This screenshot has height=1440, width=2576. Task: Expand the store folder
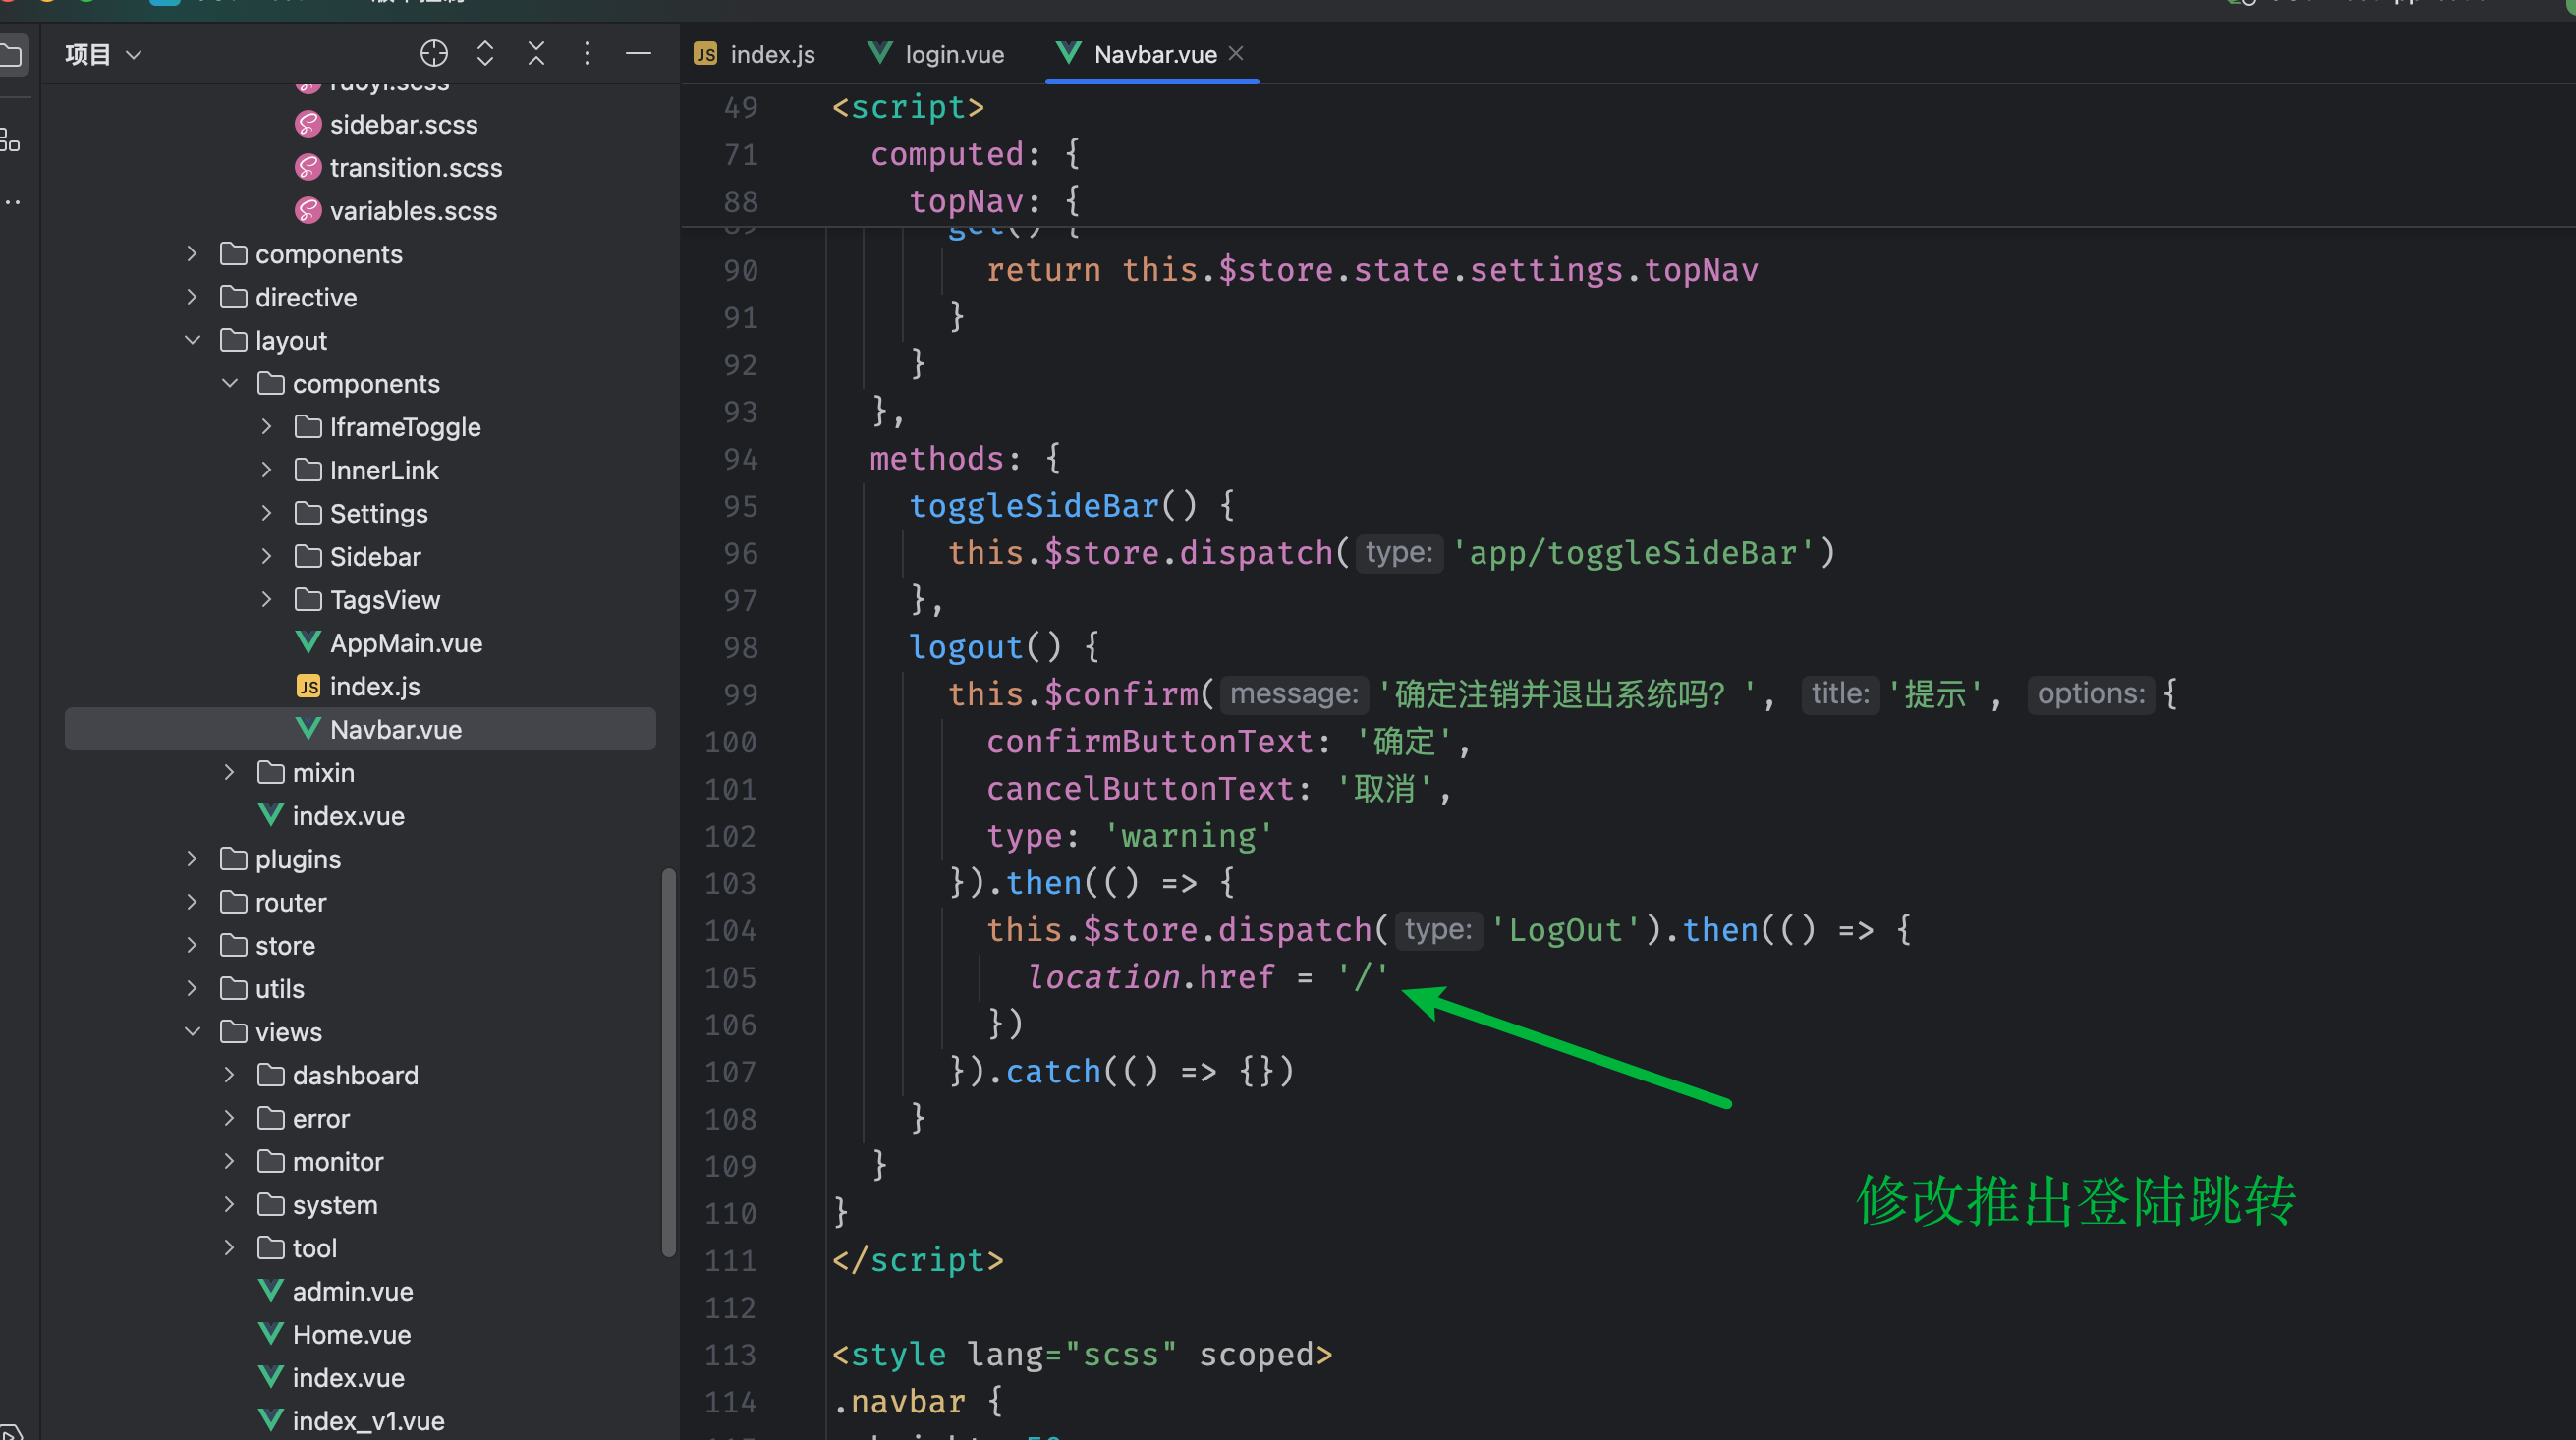(x=192, y=945)
